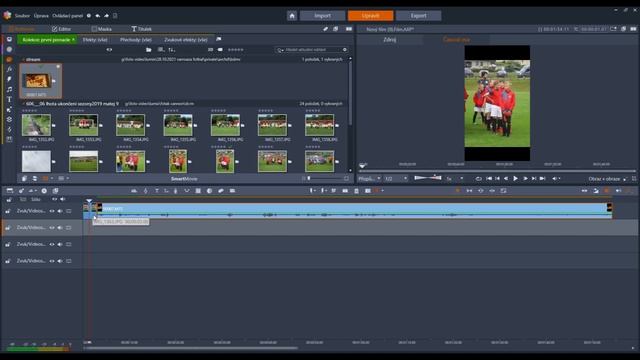Open the preview volume control
Viewport: 640px width, 360px height.
(555, 178)
